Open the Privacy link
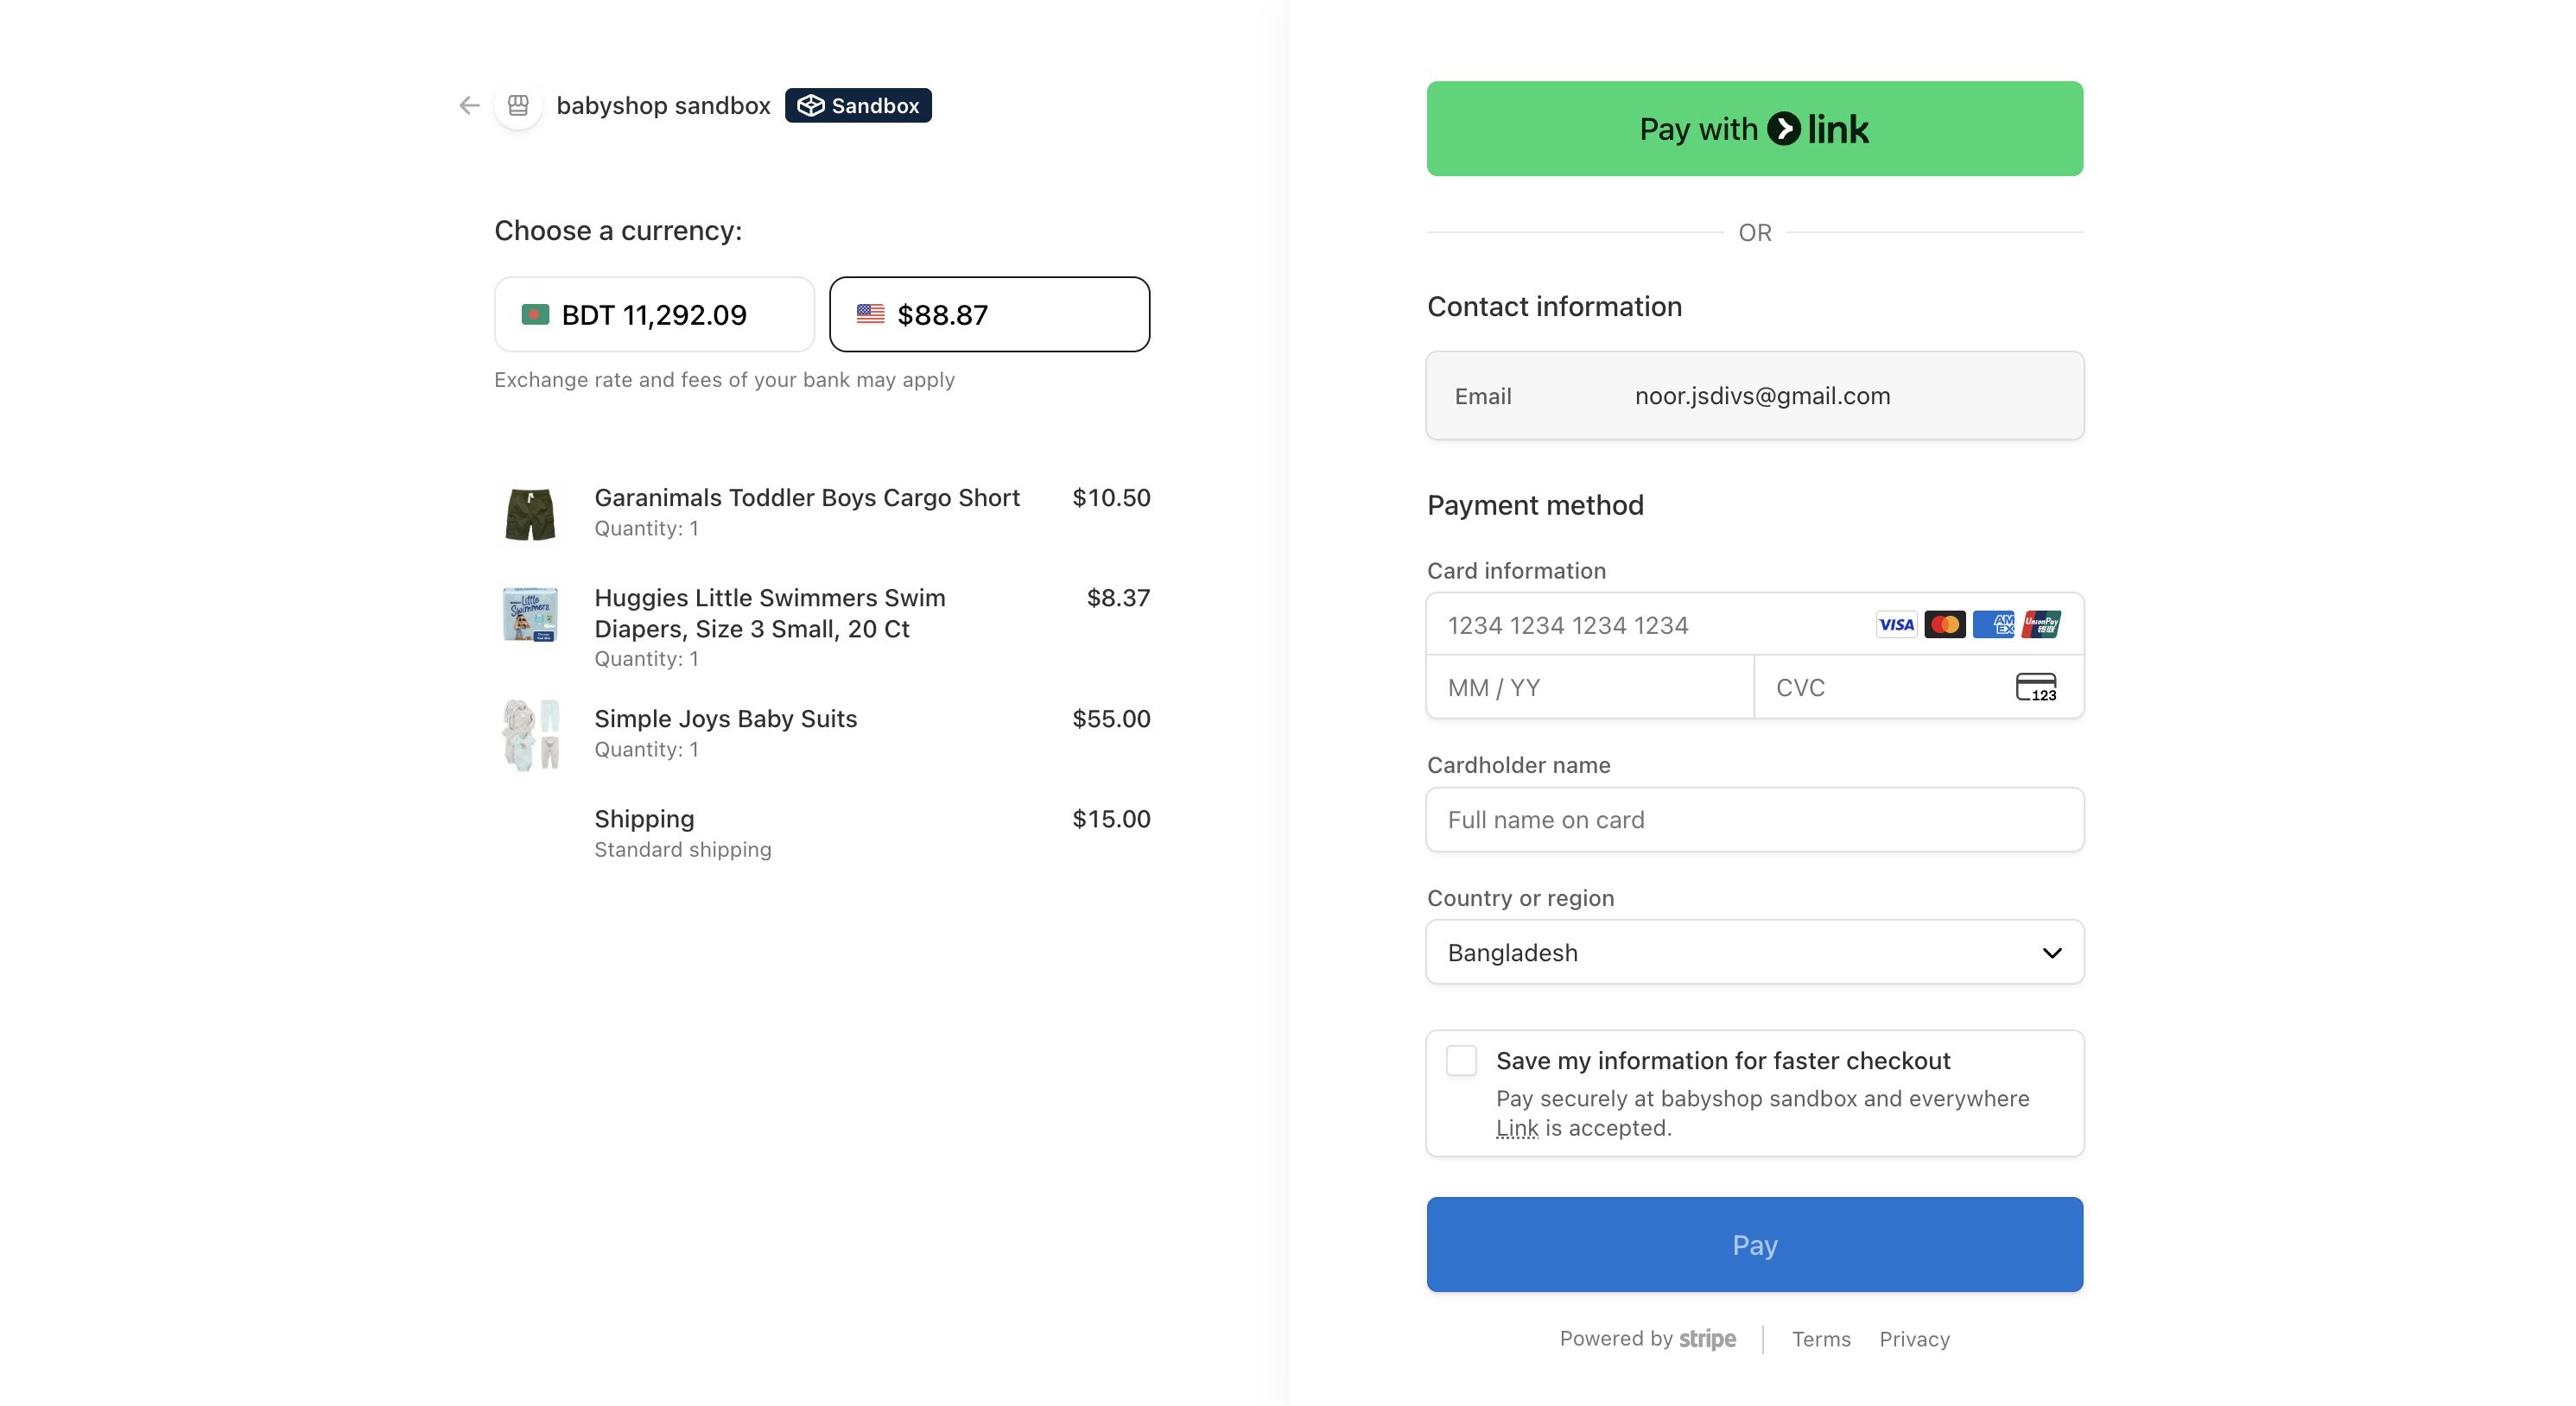The height and width of the screenshot is (1406, 2576). (1914, 1339)
